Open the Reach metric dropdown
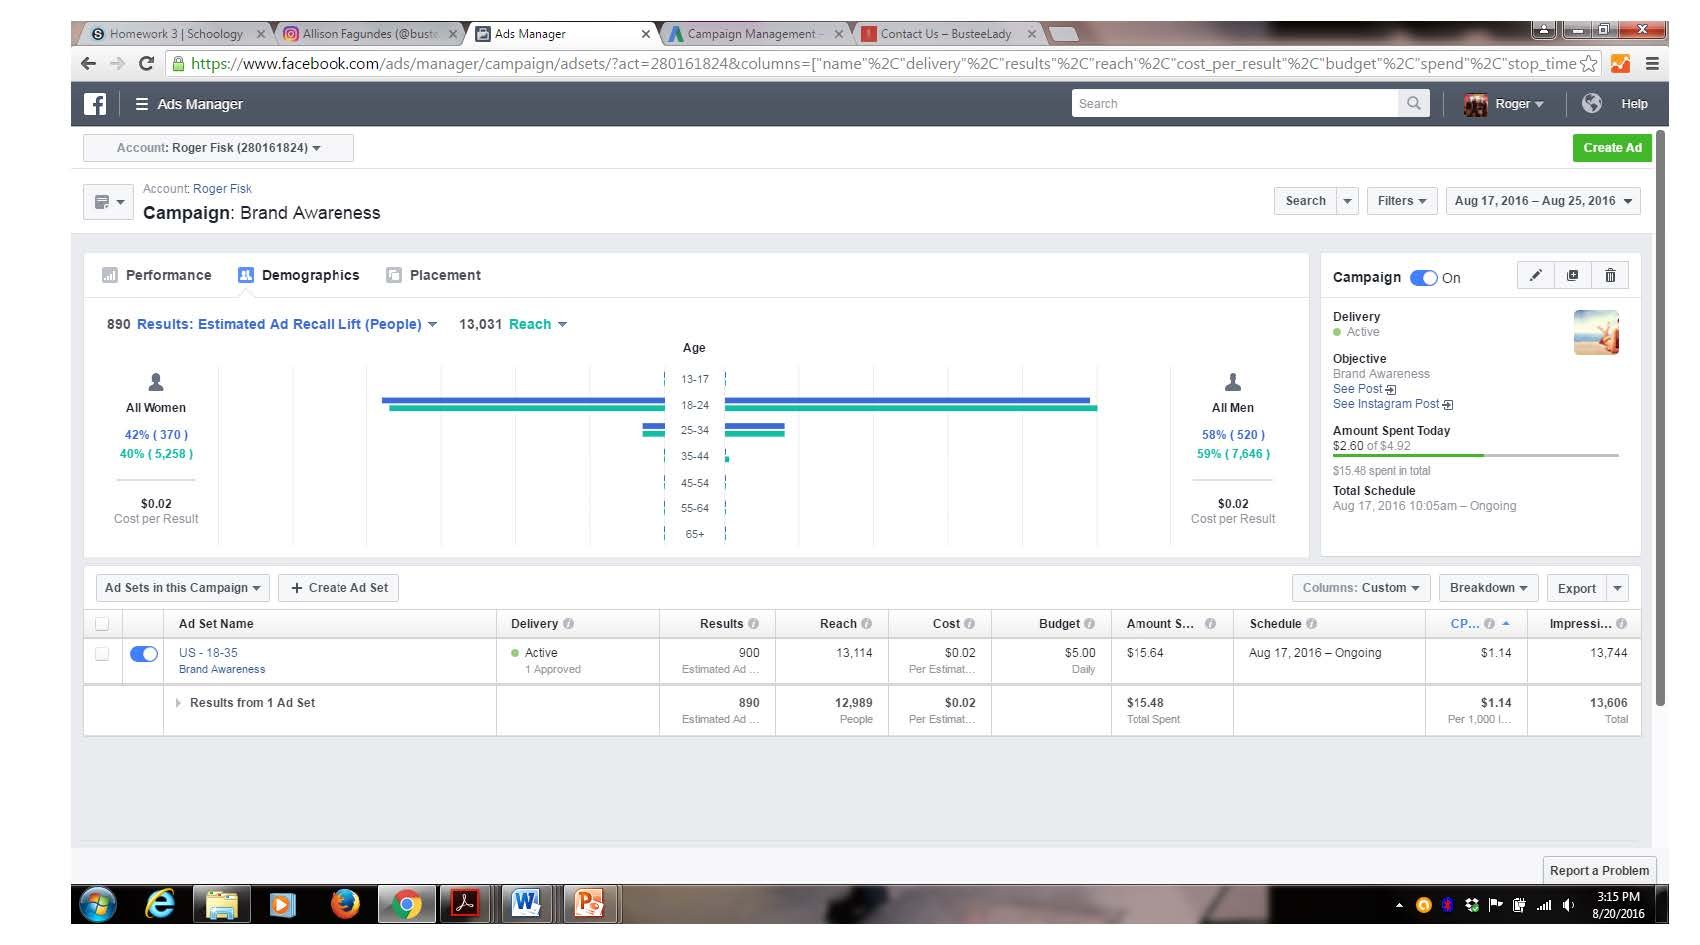Image resolution: width=1700 pixels, height=945 pixels. pyautogui.click(x=538, y=324)
